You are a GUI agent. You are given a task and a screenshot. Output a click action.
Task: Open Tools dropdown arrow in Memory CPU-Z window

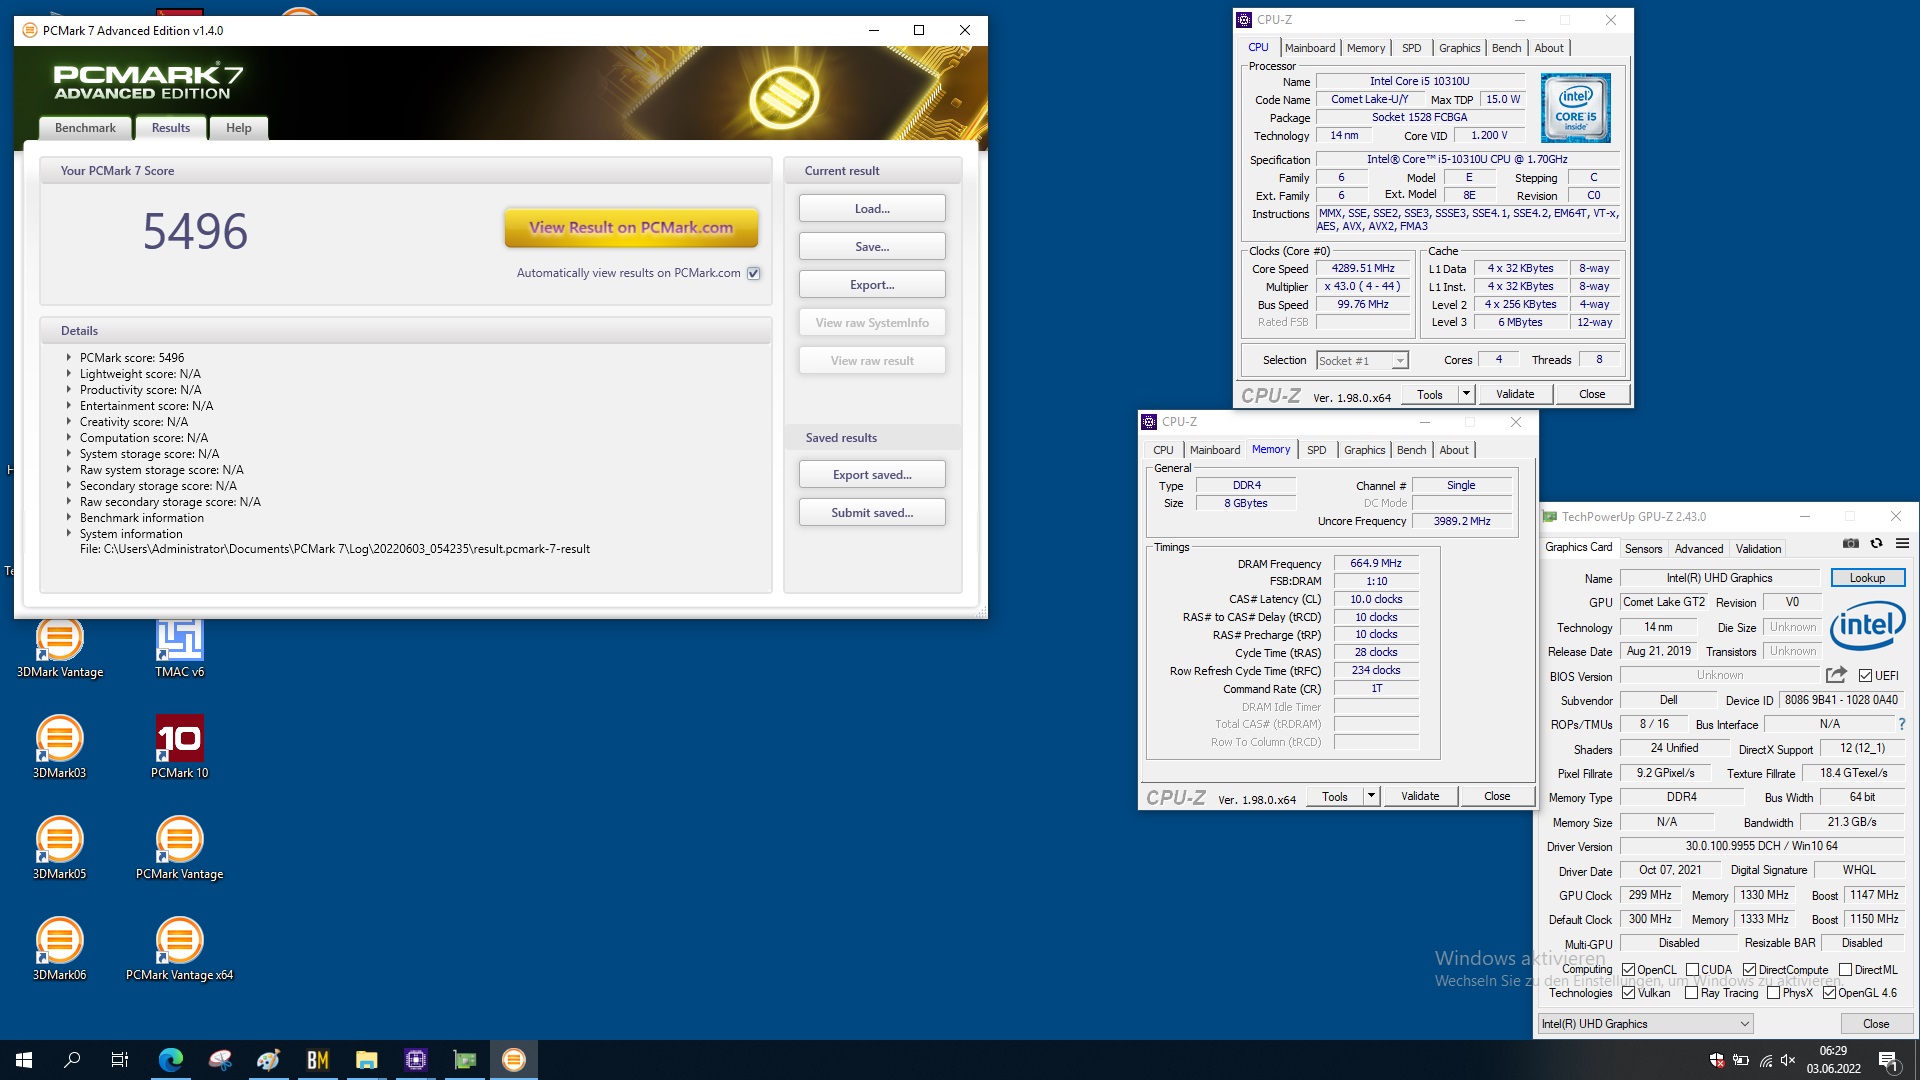[x=1372, y=796]
